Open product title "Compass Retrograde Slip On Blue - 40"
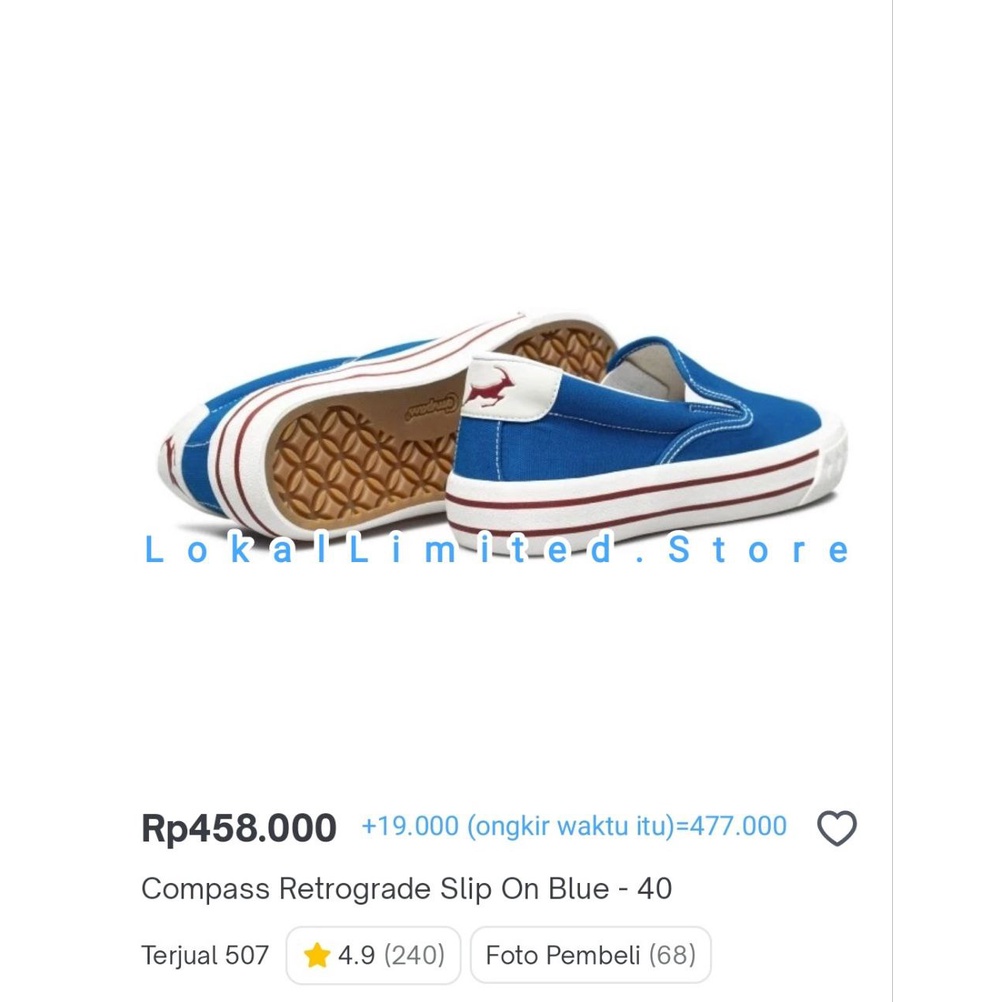This screenshot has width=1002, height=1002. (x=409, y=889)
